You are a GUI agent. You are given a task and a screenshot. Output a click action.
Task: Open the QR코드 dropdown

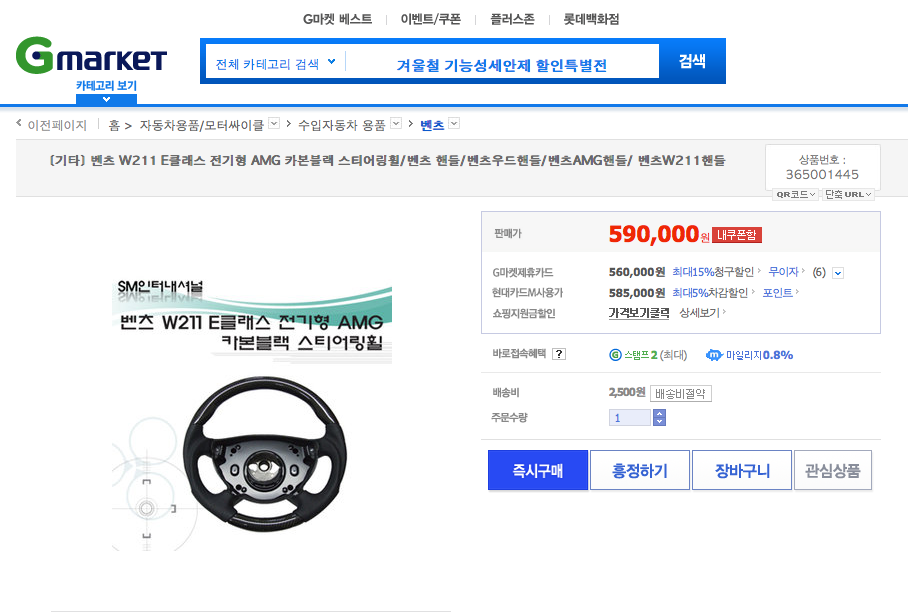[795, 195]
